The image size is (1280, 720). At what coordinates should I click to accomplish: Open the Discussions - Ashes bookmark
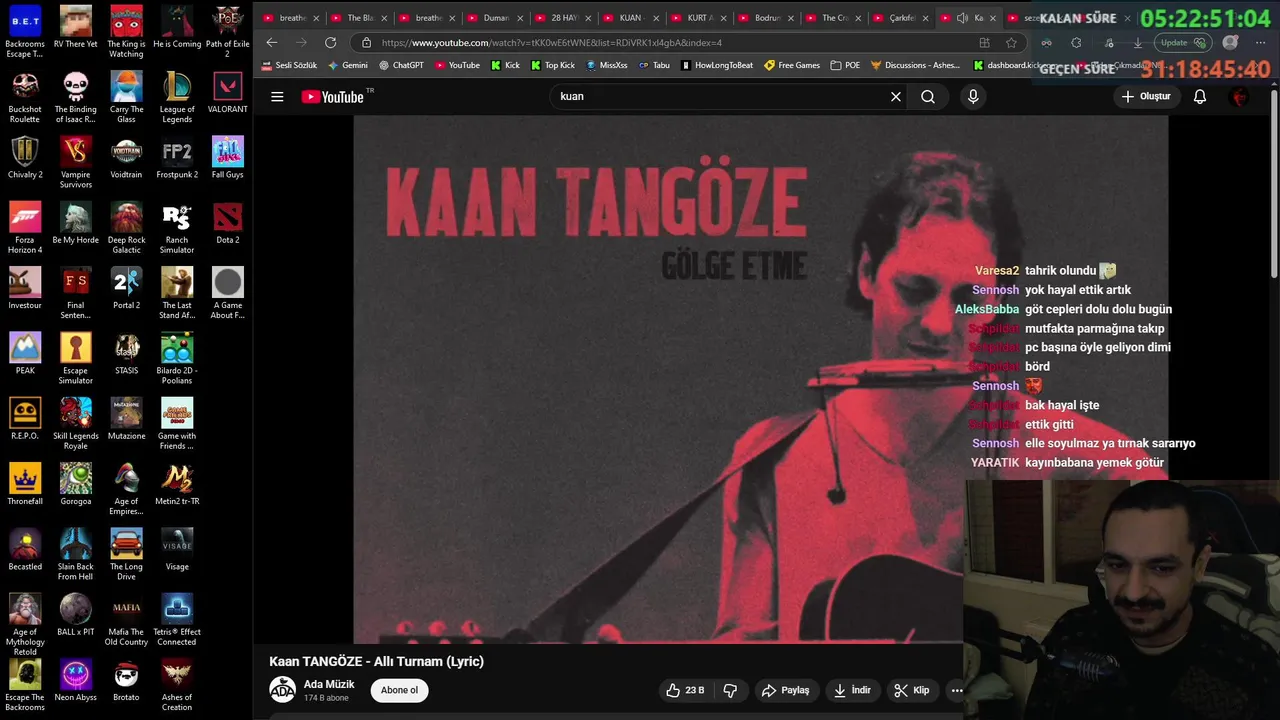[x=915, y=65]
